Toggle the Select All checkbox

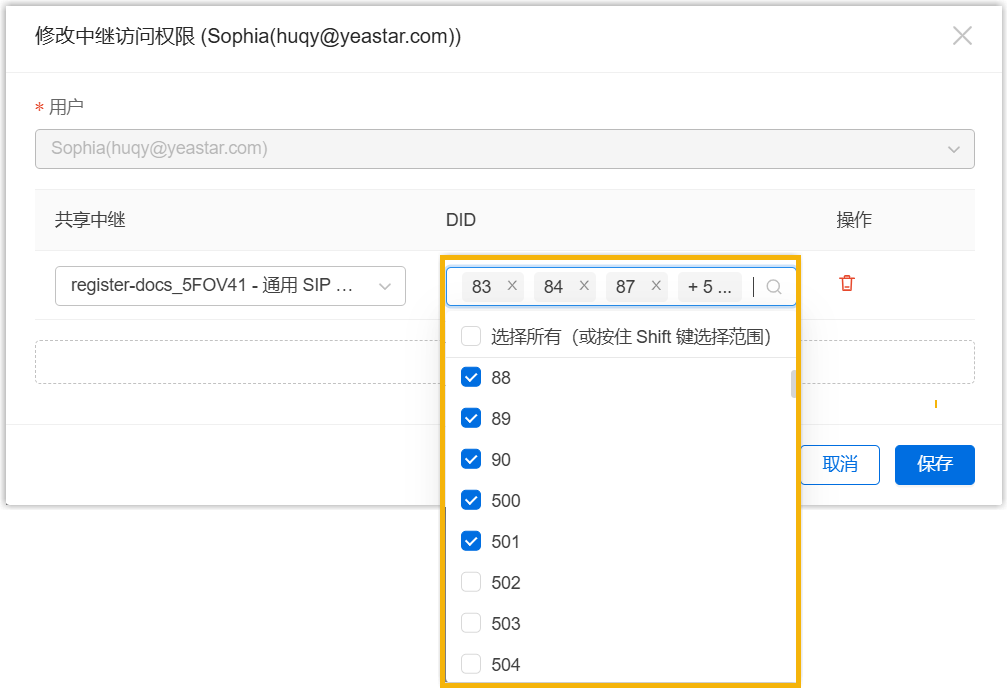point(471,337)
